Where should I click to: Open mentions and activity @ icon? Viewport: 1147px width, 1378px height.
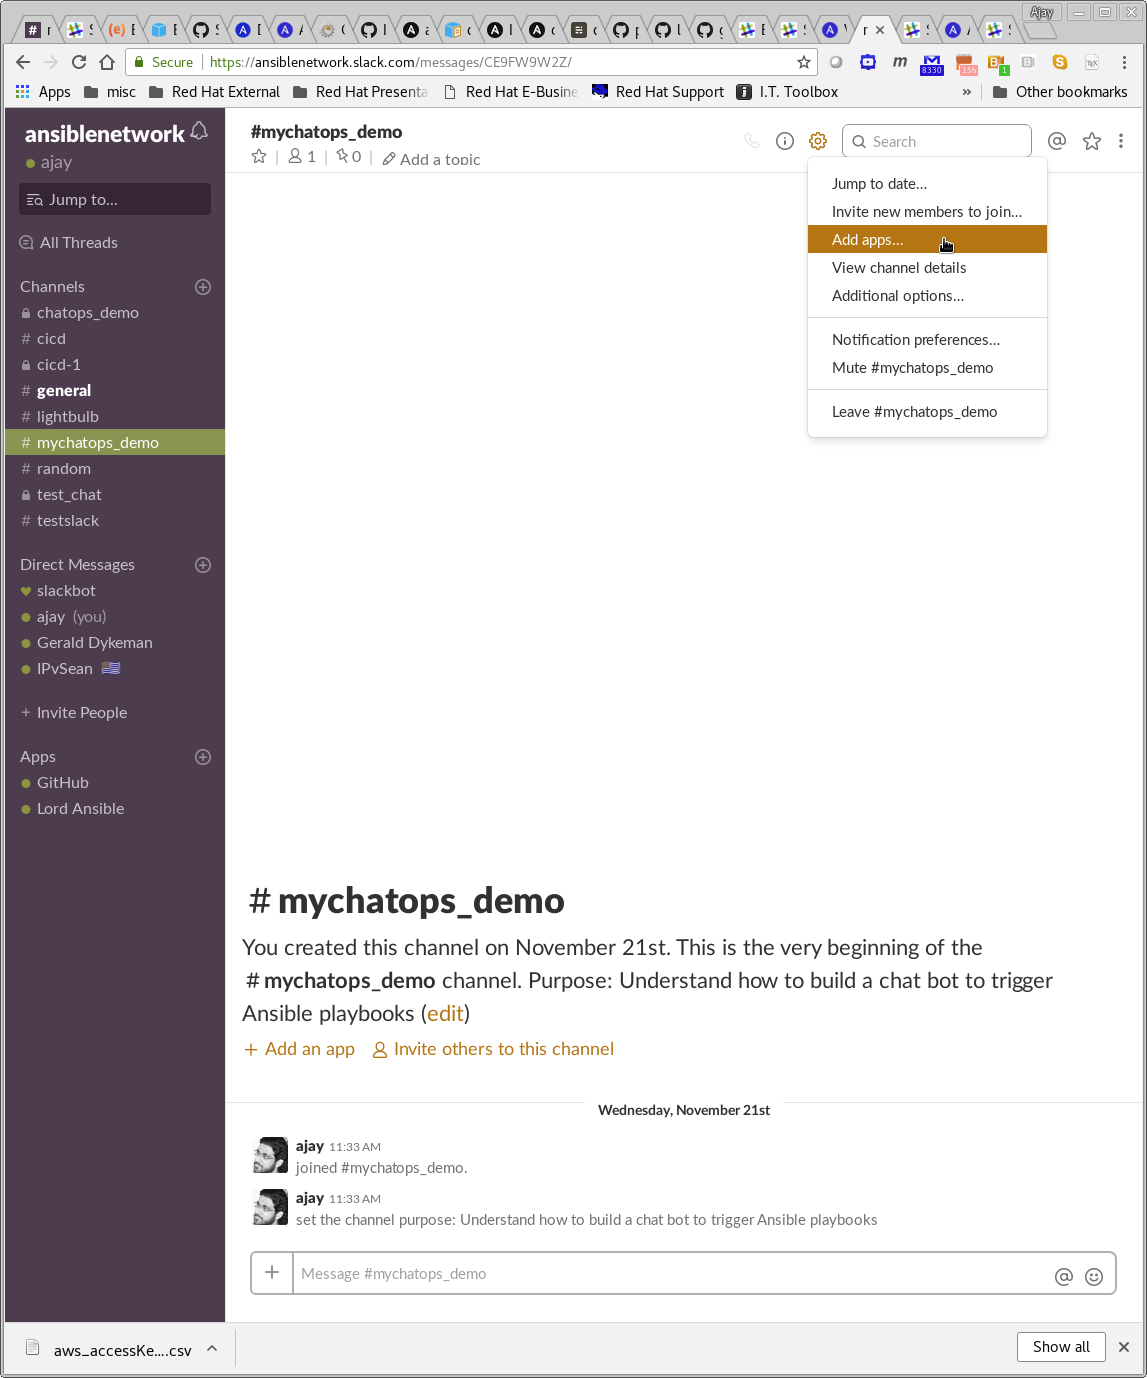pyautogui.click(x=1057, y=141)
